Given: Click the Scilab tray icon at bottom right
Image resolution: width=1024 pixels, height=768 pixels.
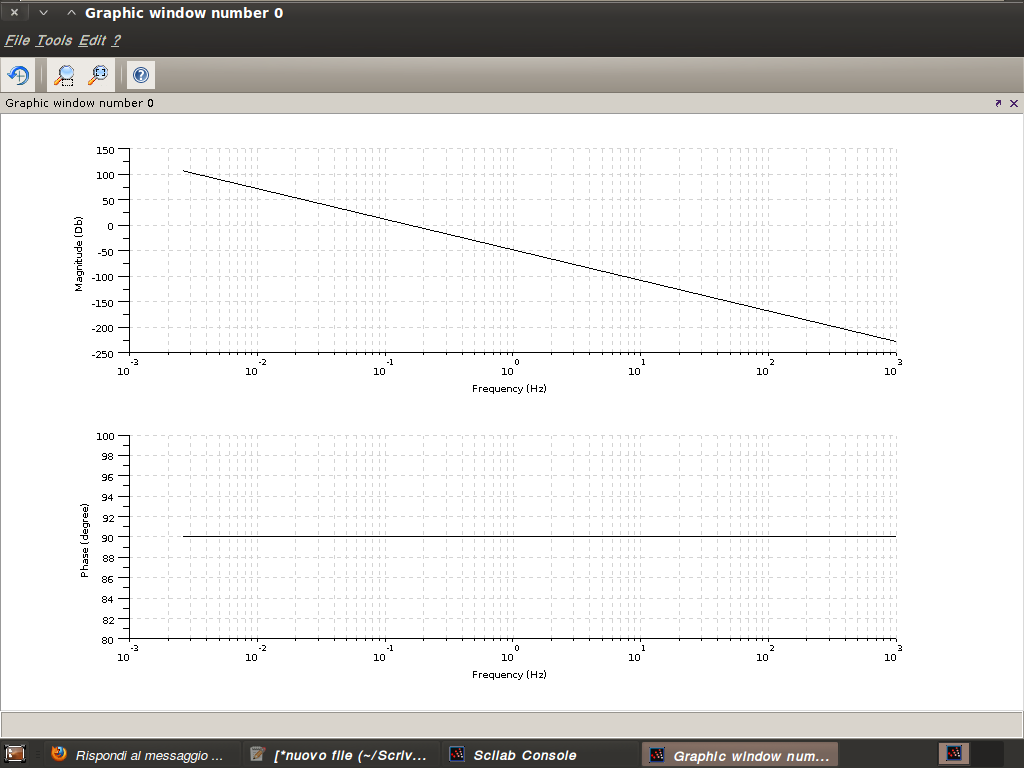Looking at the screenshot, I should pyautogui.click(x=954, y=753).
